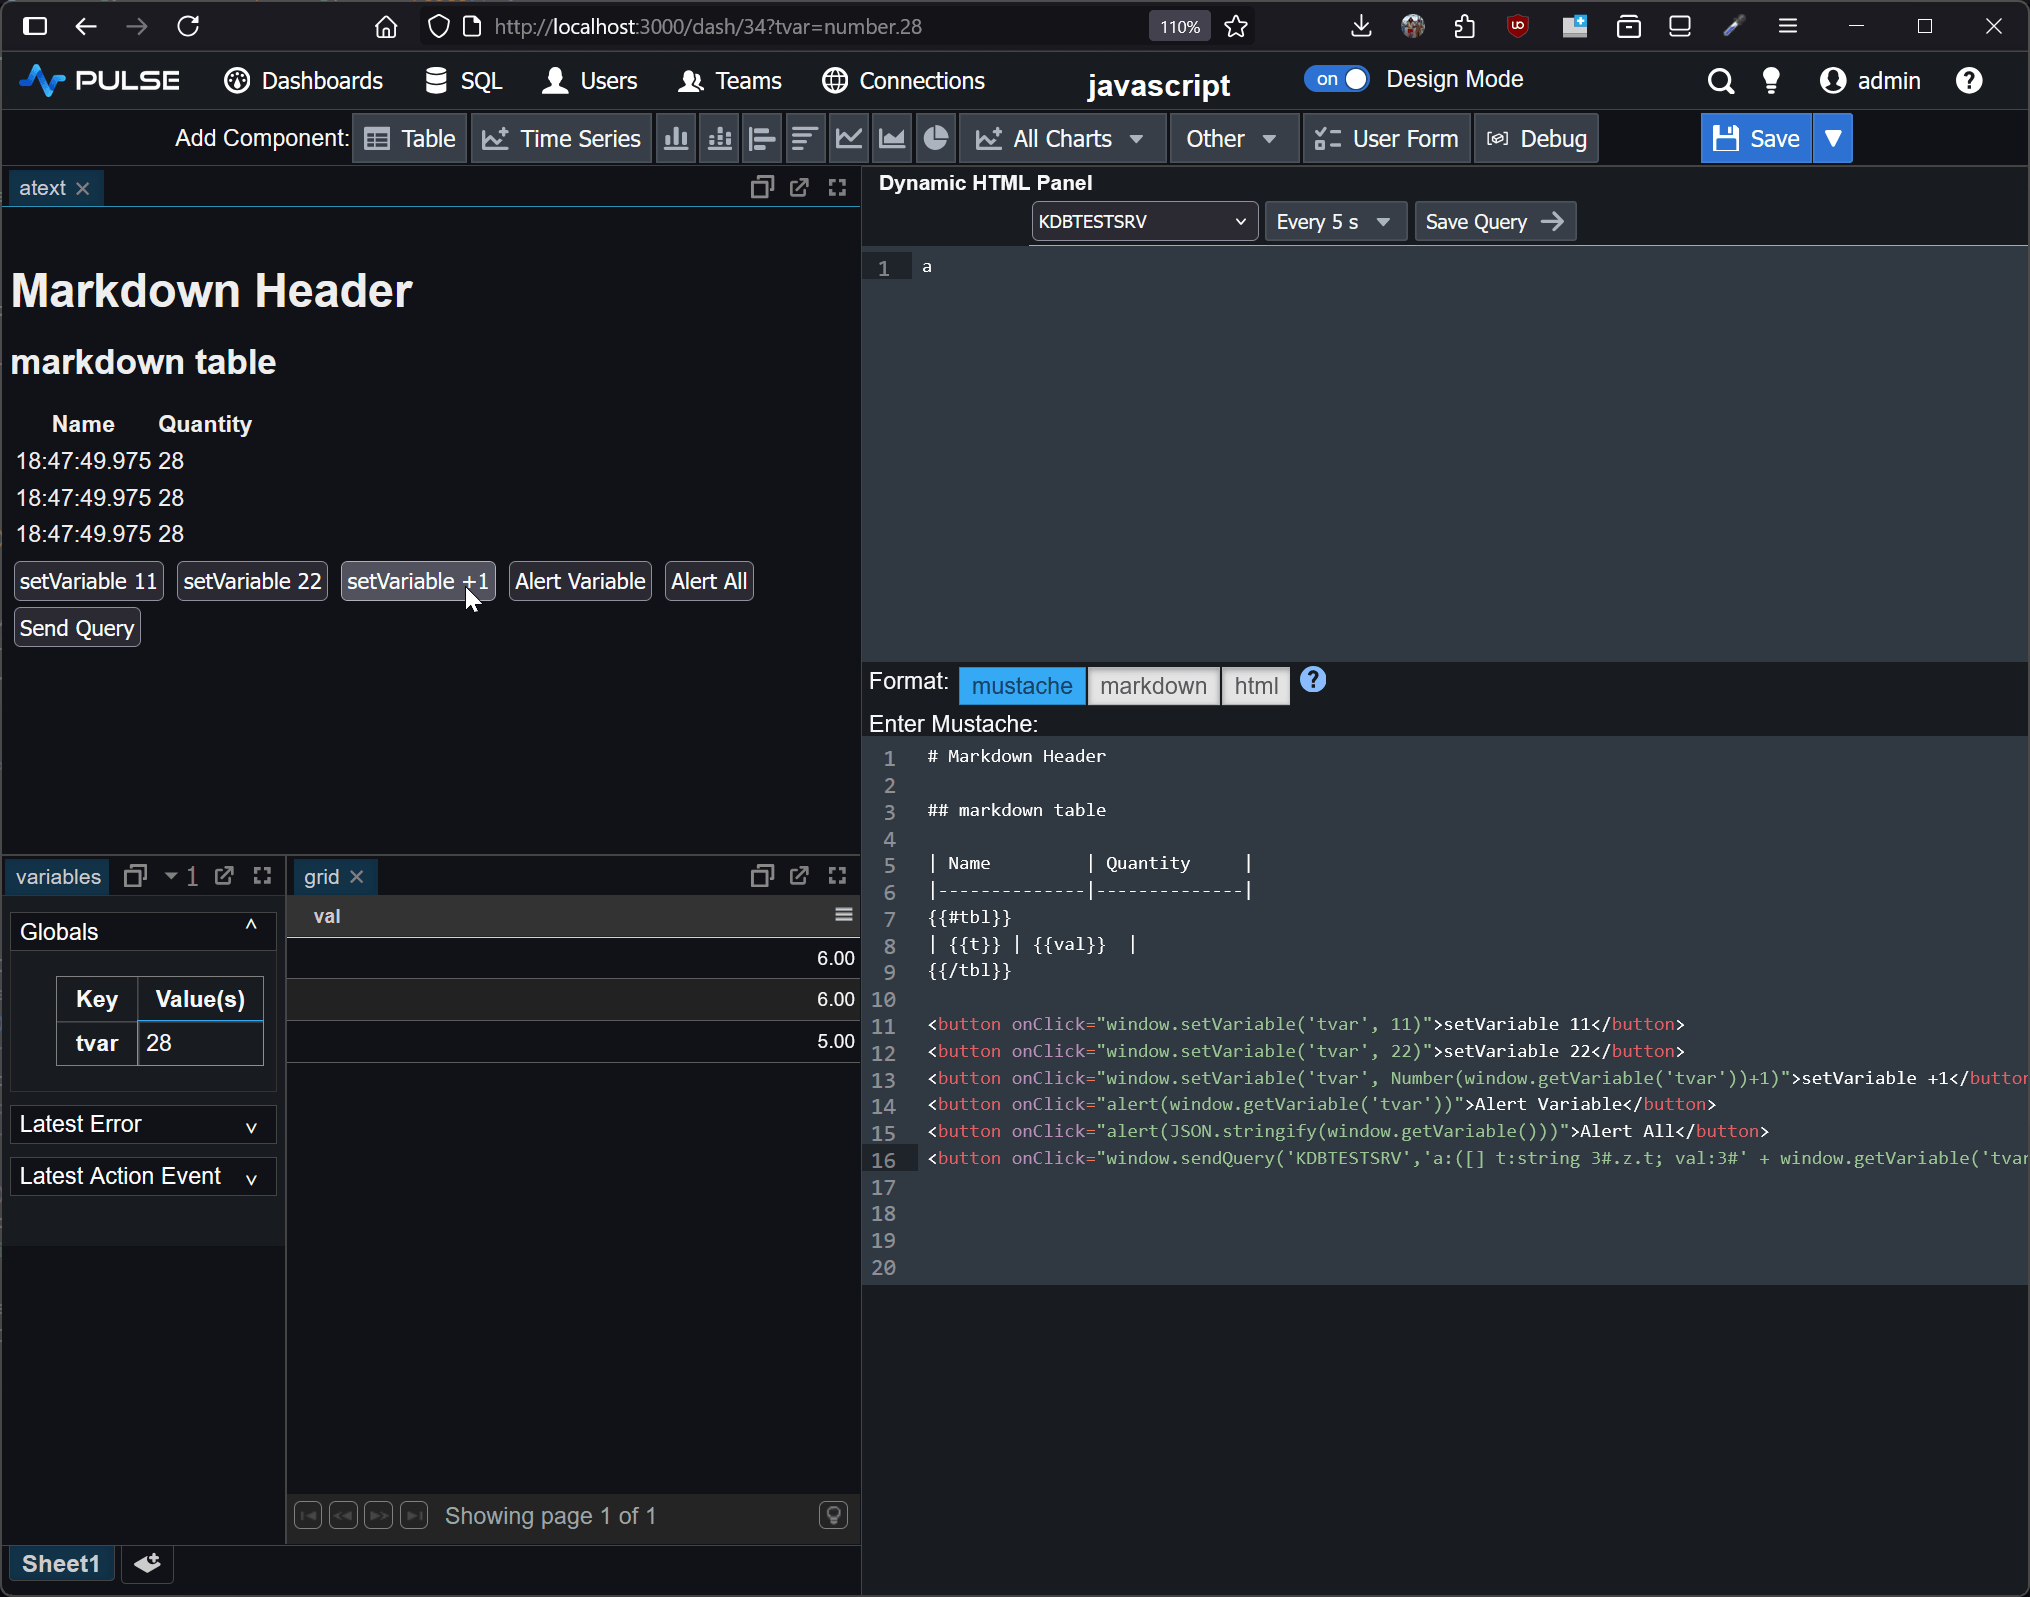Maximize the variables panel
2030x1597 pixels.
(x=263, y=876)
